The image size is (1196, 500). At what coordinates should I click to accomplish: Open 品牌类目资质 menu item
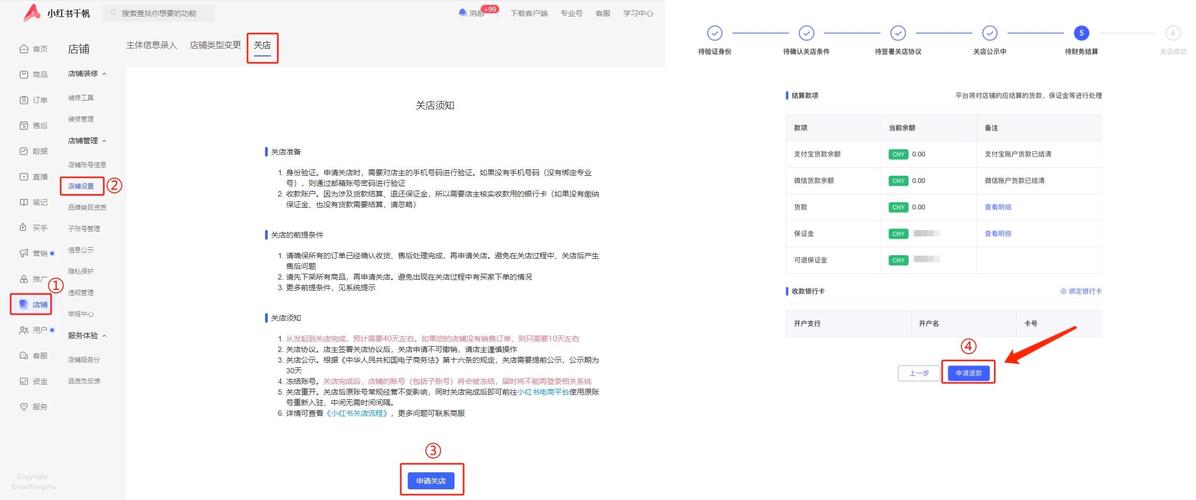tap(88, 207)
